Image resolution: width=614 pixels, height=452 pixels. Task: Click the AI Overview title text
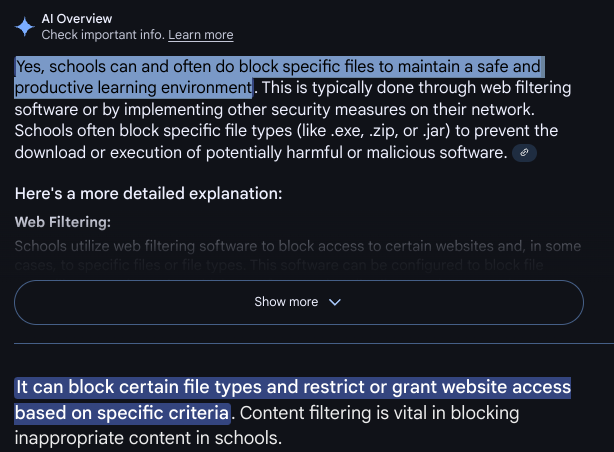point(77,18)
